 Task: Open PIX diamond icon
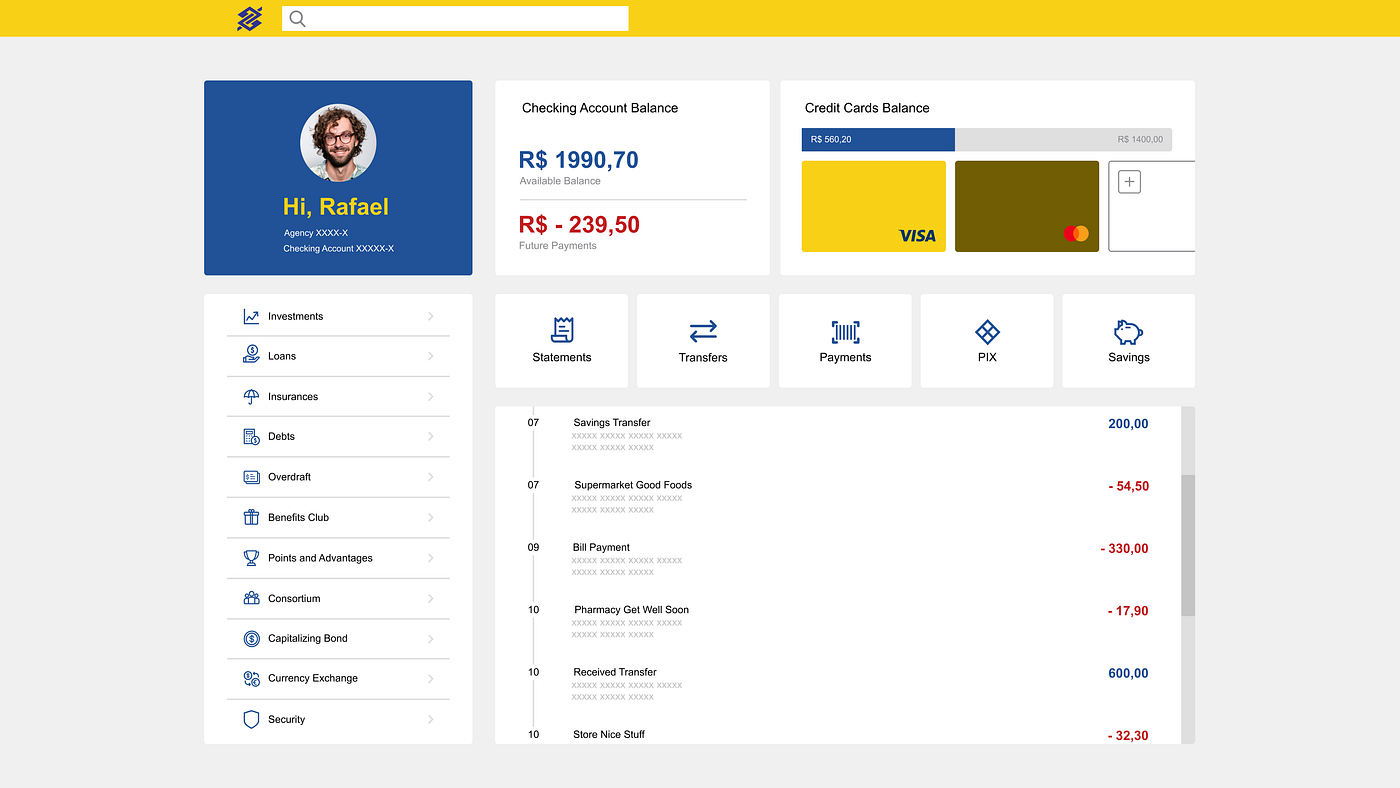[987, 332]
